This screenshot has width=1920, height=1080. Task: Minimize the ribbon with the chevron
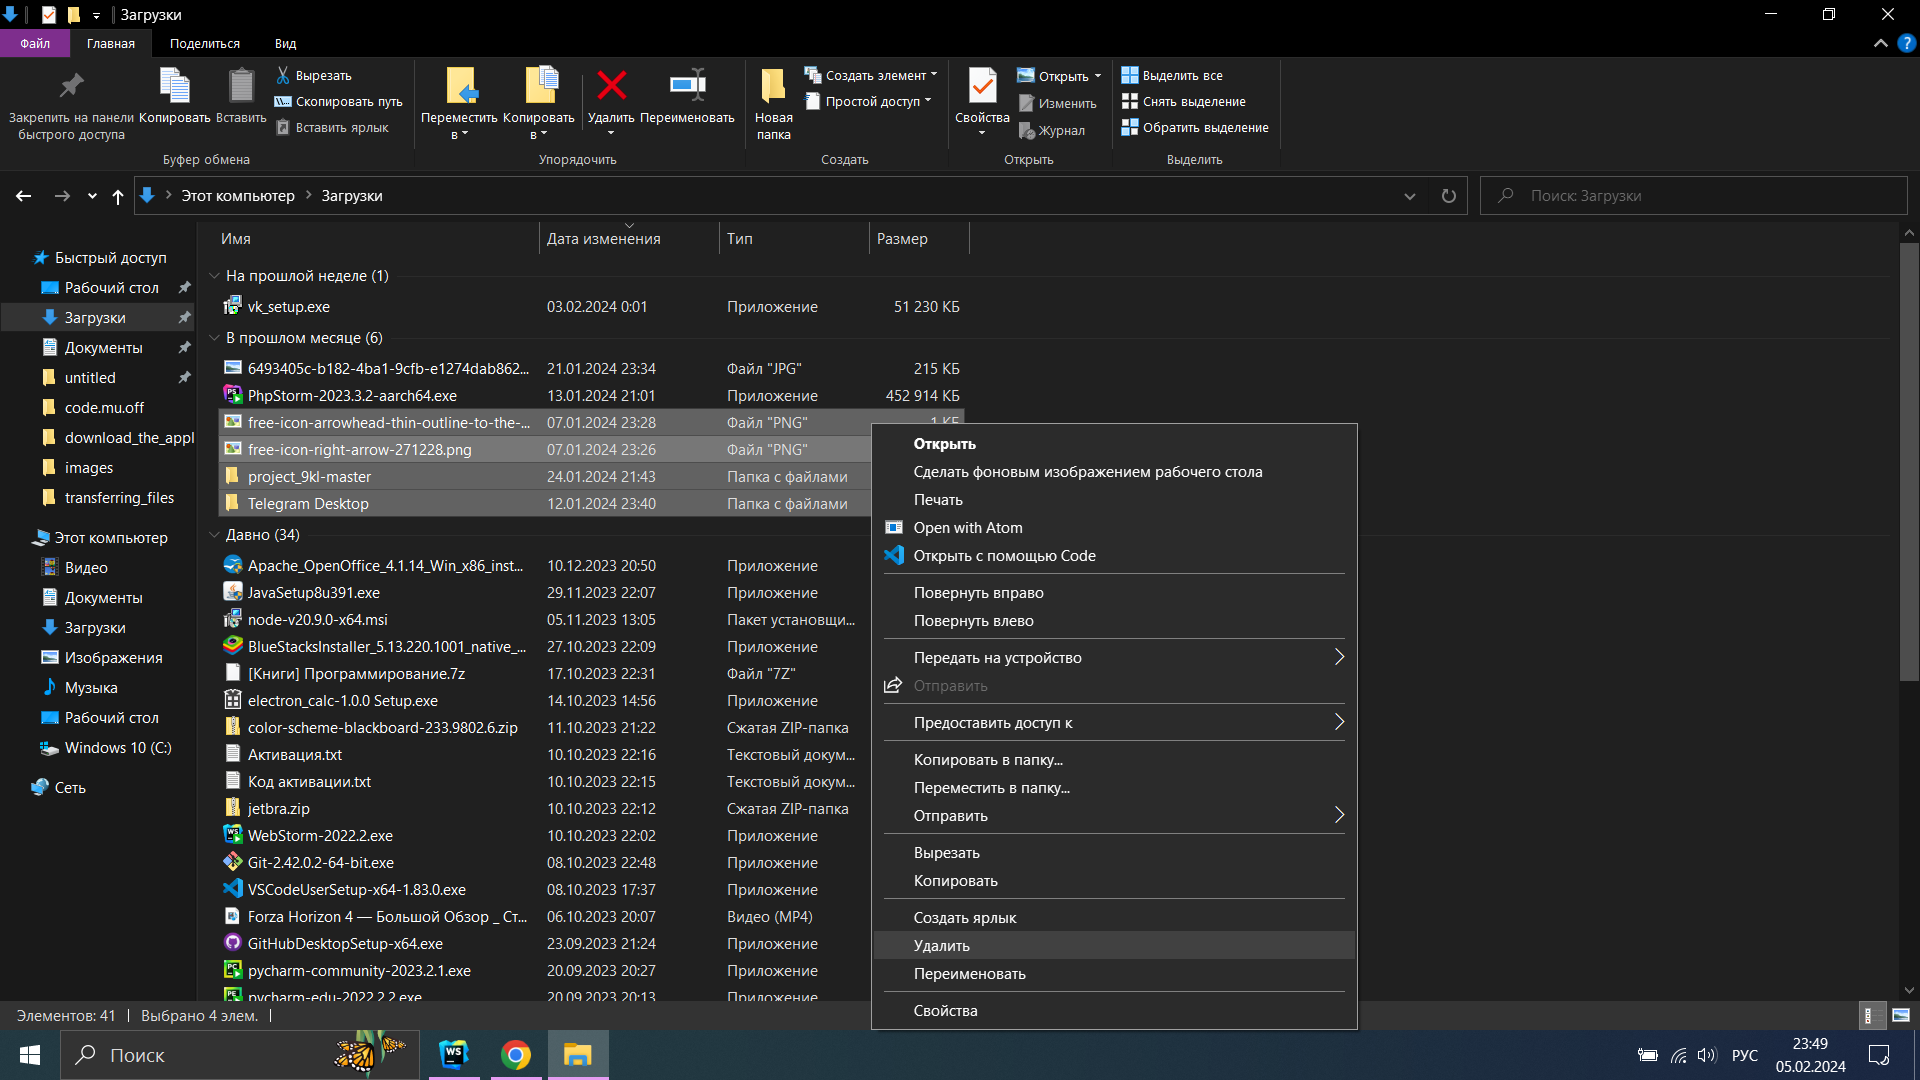(x=1880, y=43)
